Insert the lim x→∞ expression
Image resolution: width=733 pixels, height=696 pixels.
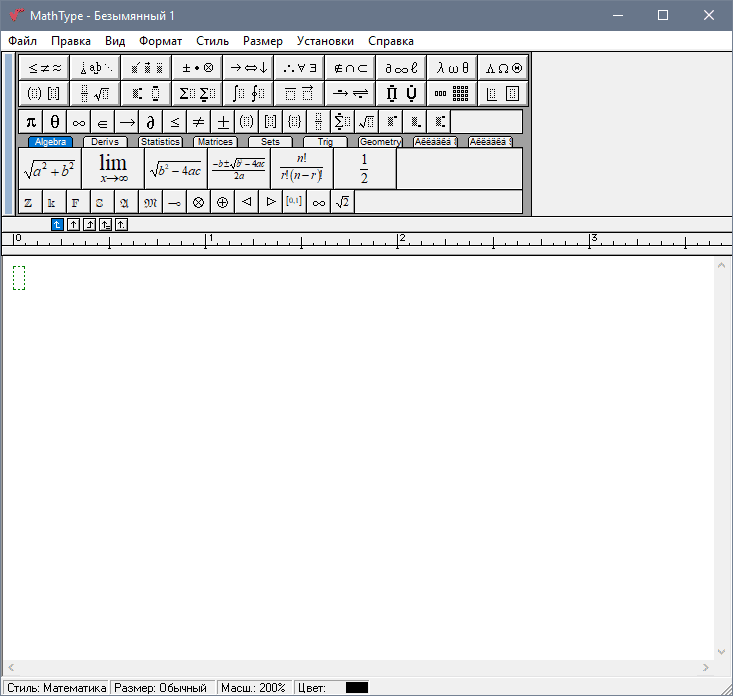click(x=113, y=169)
